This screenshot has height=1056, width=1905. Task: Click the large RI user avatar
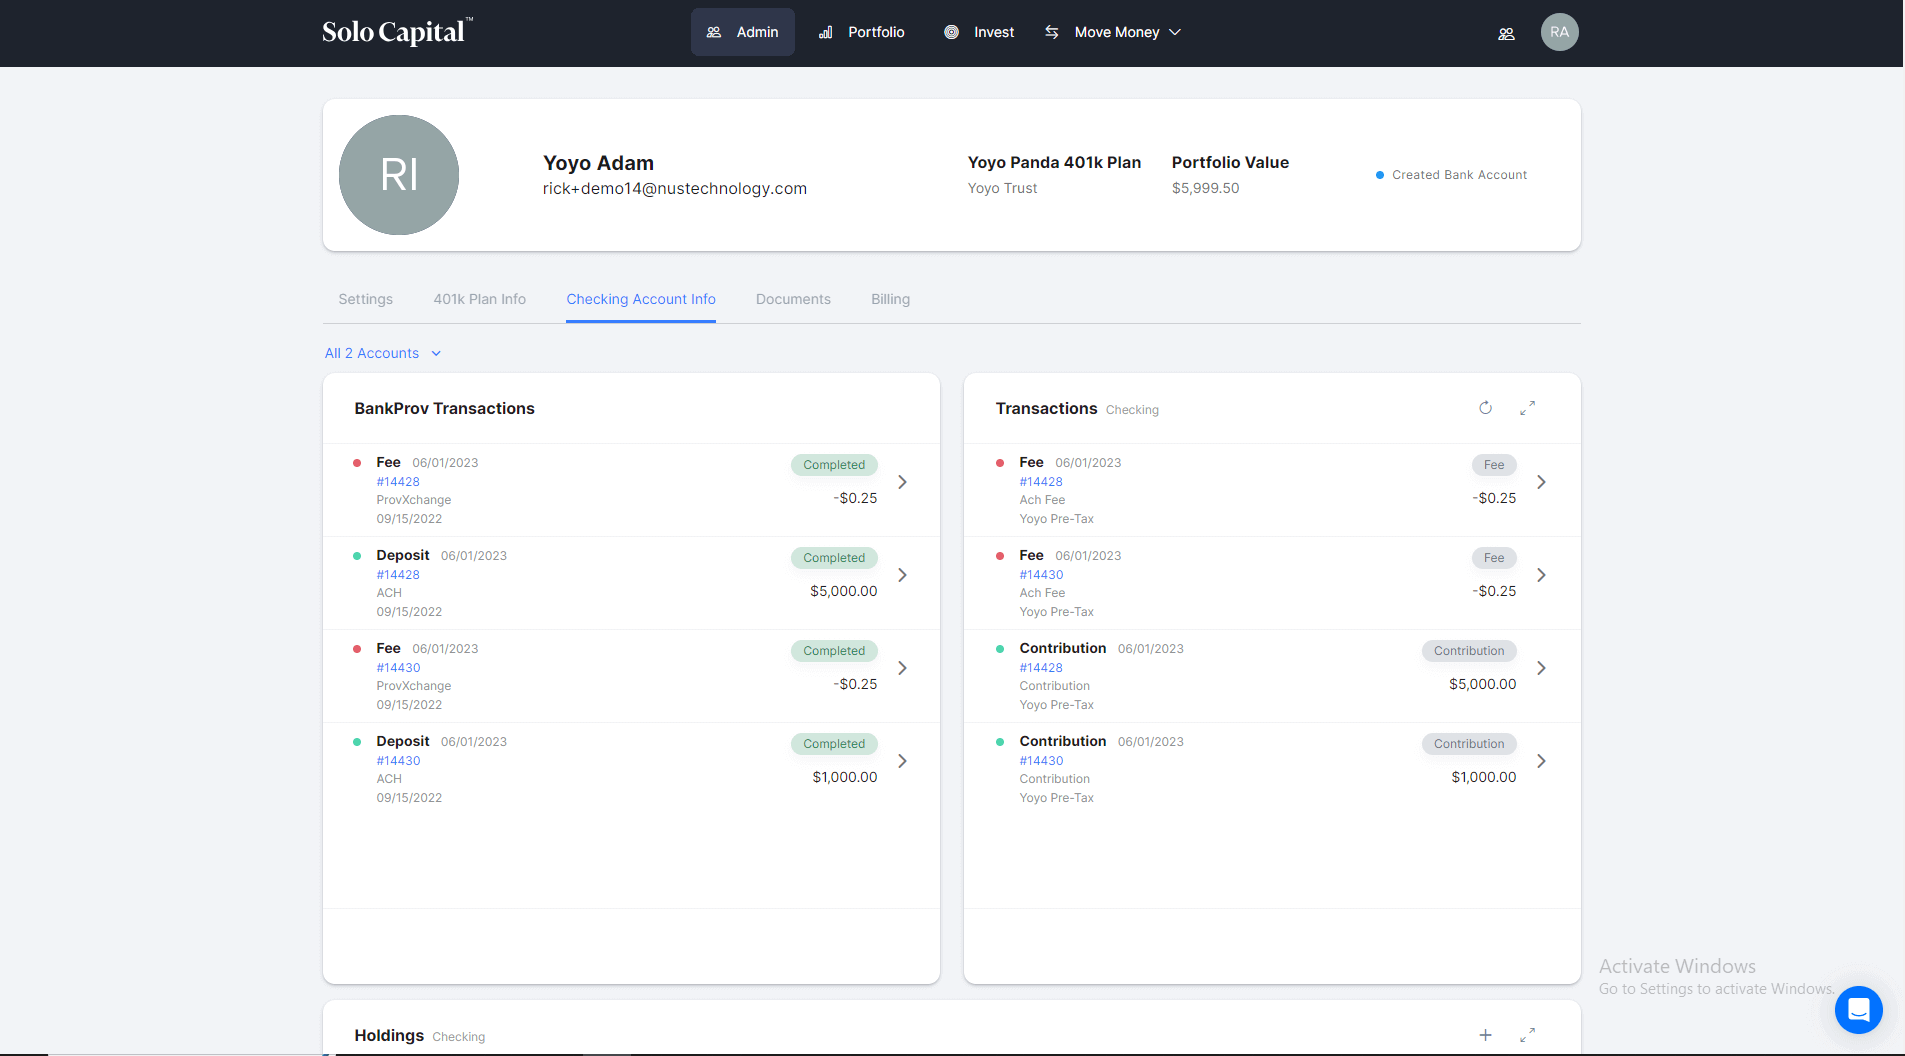399,175
